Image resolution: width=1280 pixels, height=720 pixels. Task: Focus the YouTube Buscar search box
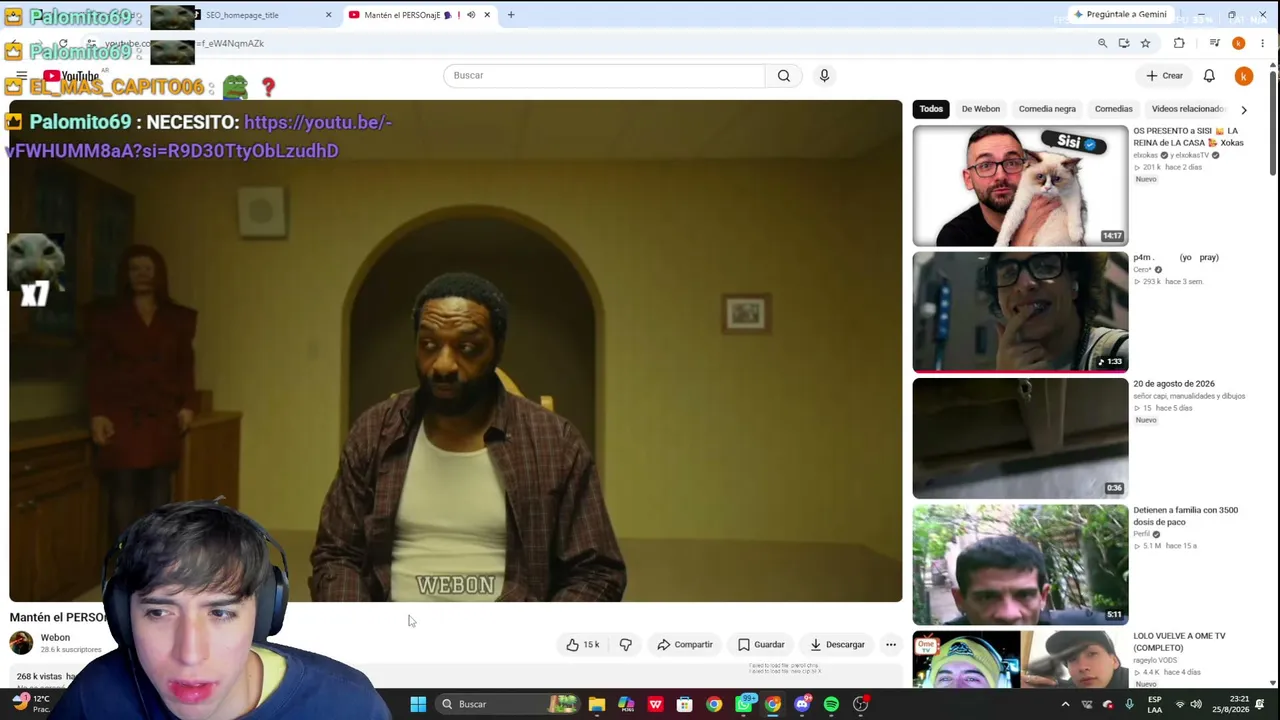coord(604,76)
